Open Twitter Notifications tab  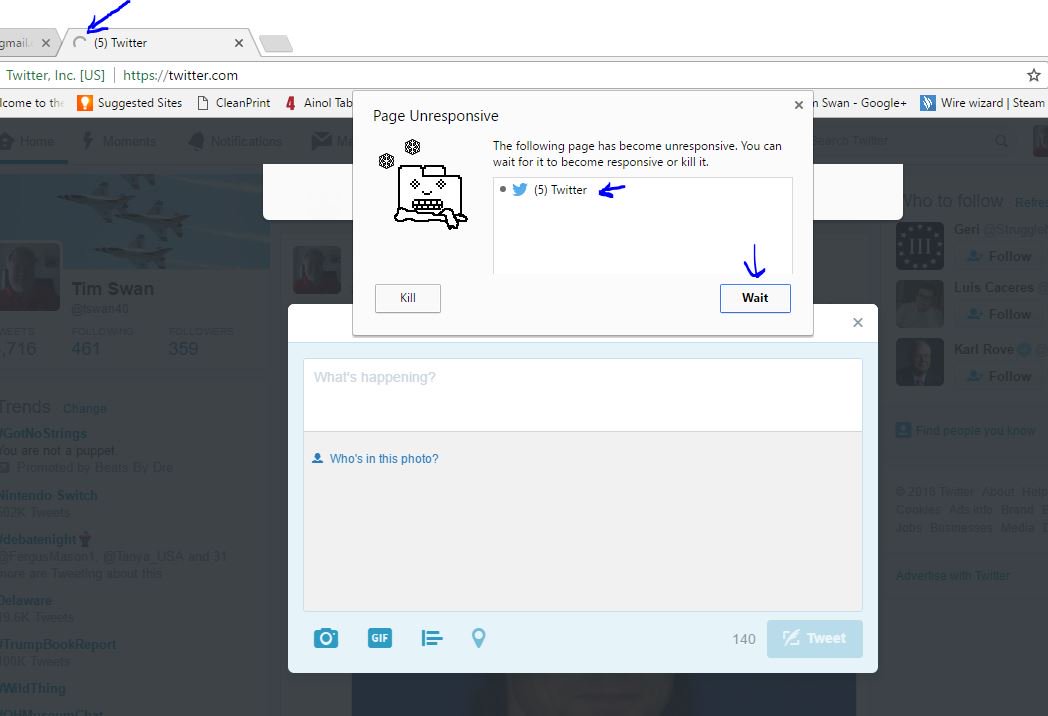tap(235, 141)
